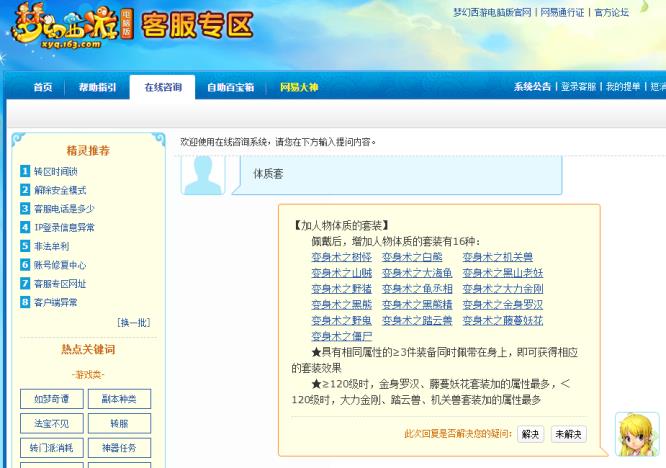Viewport: 666px width, 468px height.
Task: Open link 变身术之机关兽
Action: pos(498,257)
